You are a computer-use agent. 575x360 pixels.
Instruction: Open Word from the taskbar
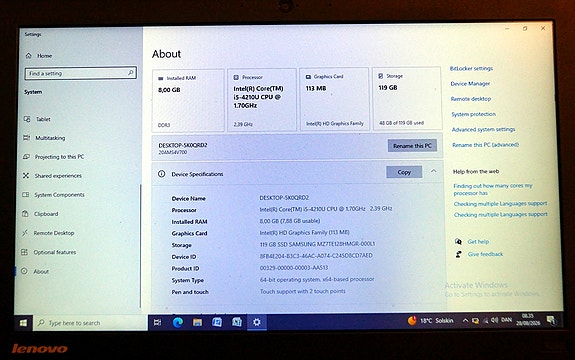click(x=217, y=322)
